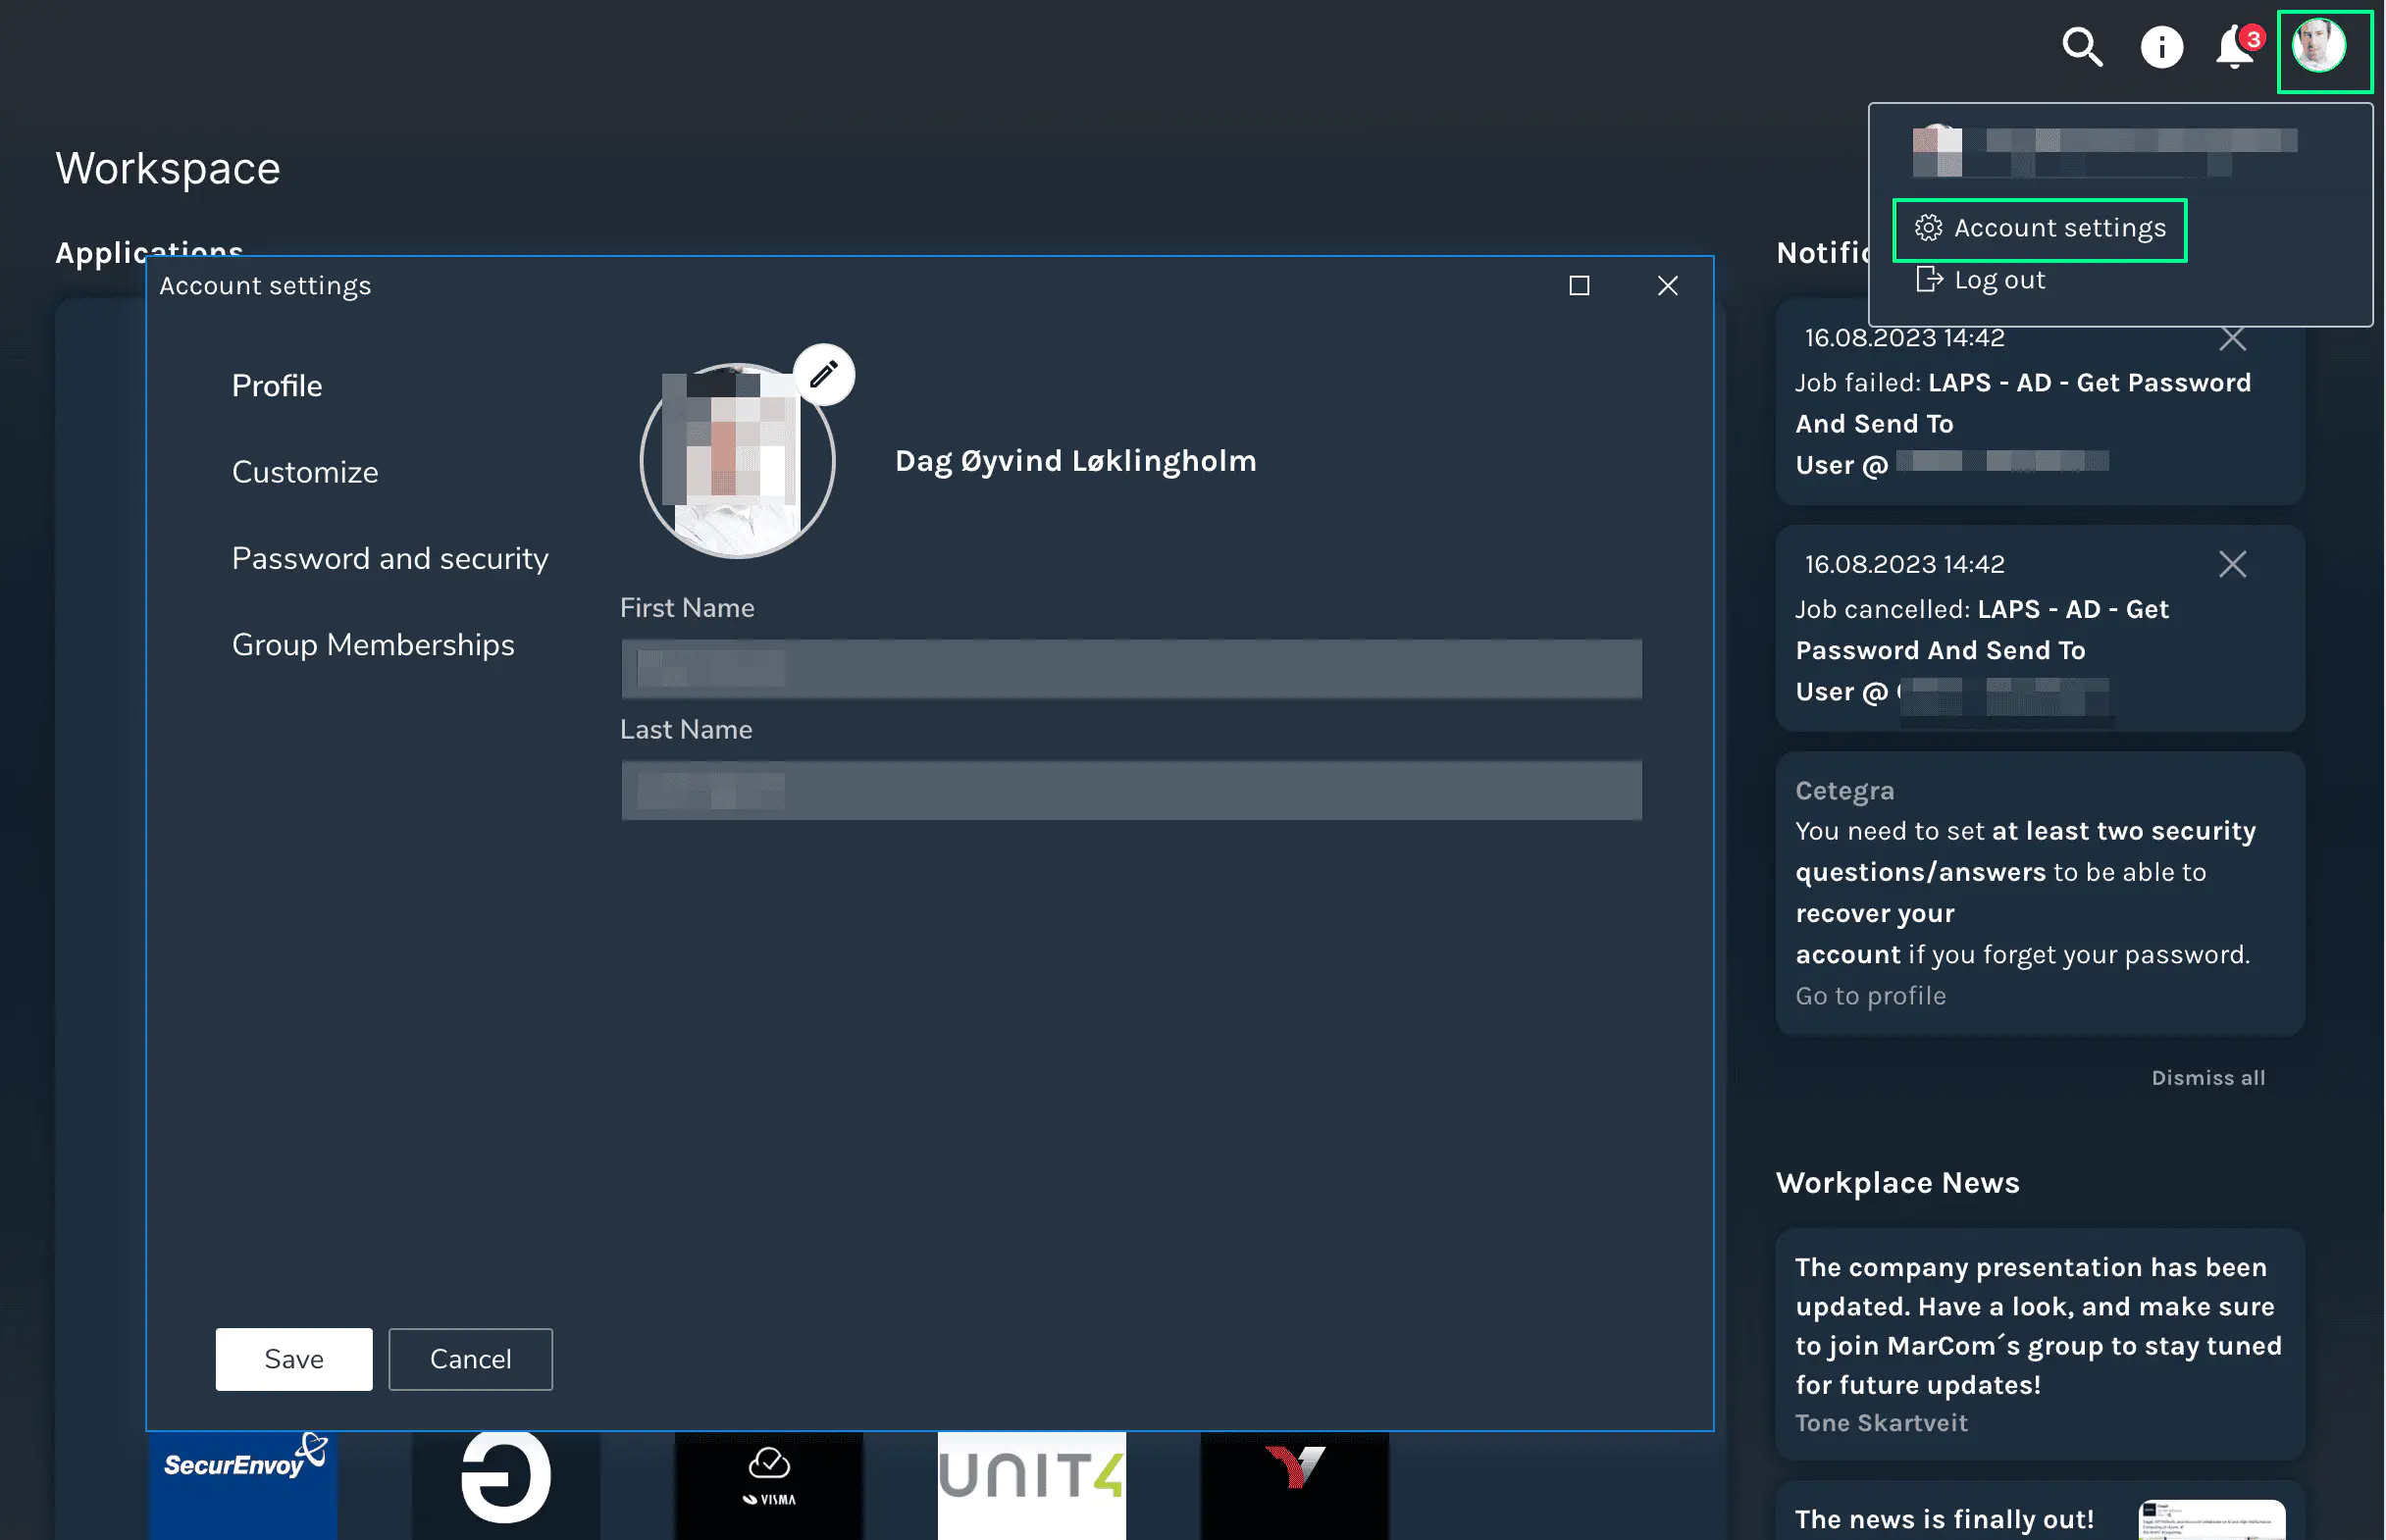
Task: Click the pencil edit photo icon
Action: pos(823,375)
